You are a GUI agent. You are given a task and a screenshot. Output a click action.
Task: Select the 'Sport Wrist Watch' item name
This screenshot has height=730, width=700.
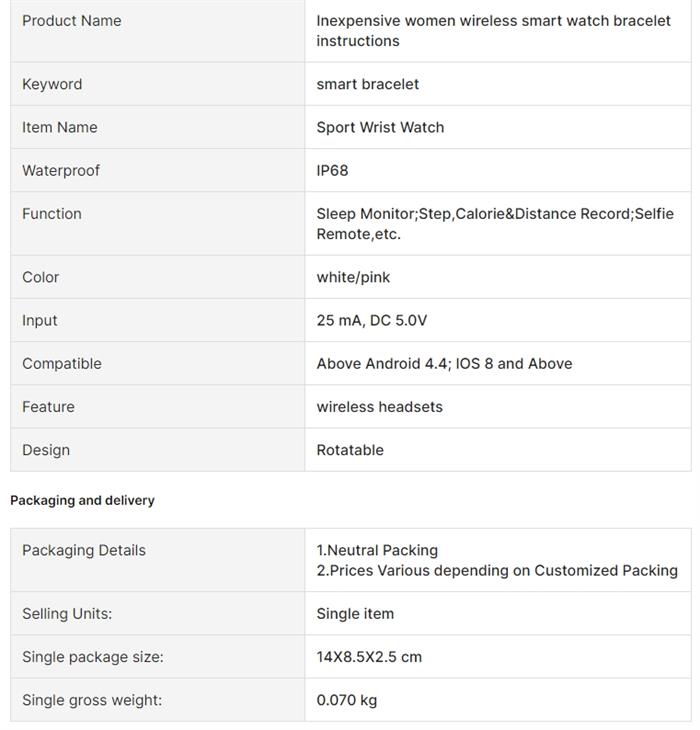(380, 127)
